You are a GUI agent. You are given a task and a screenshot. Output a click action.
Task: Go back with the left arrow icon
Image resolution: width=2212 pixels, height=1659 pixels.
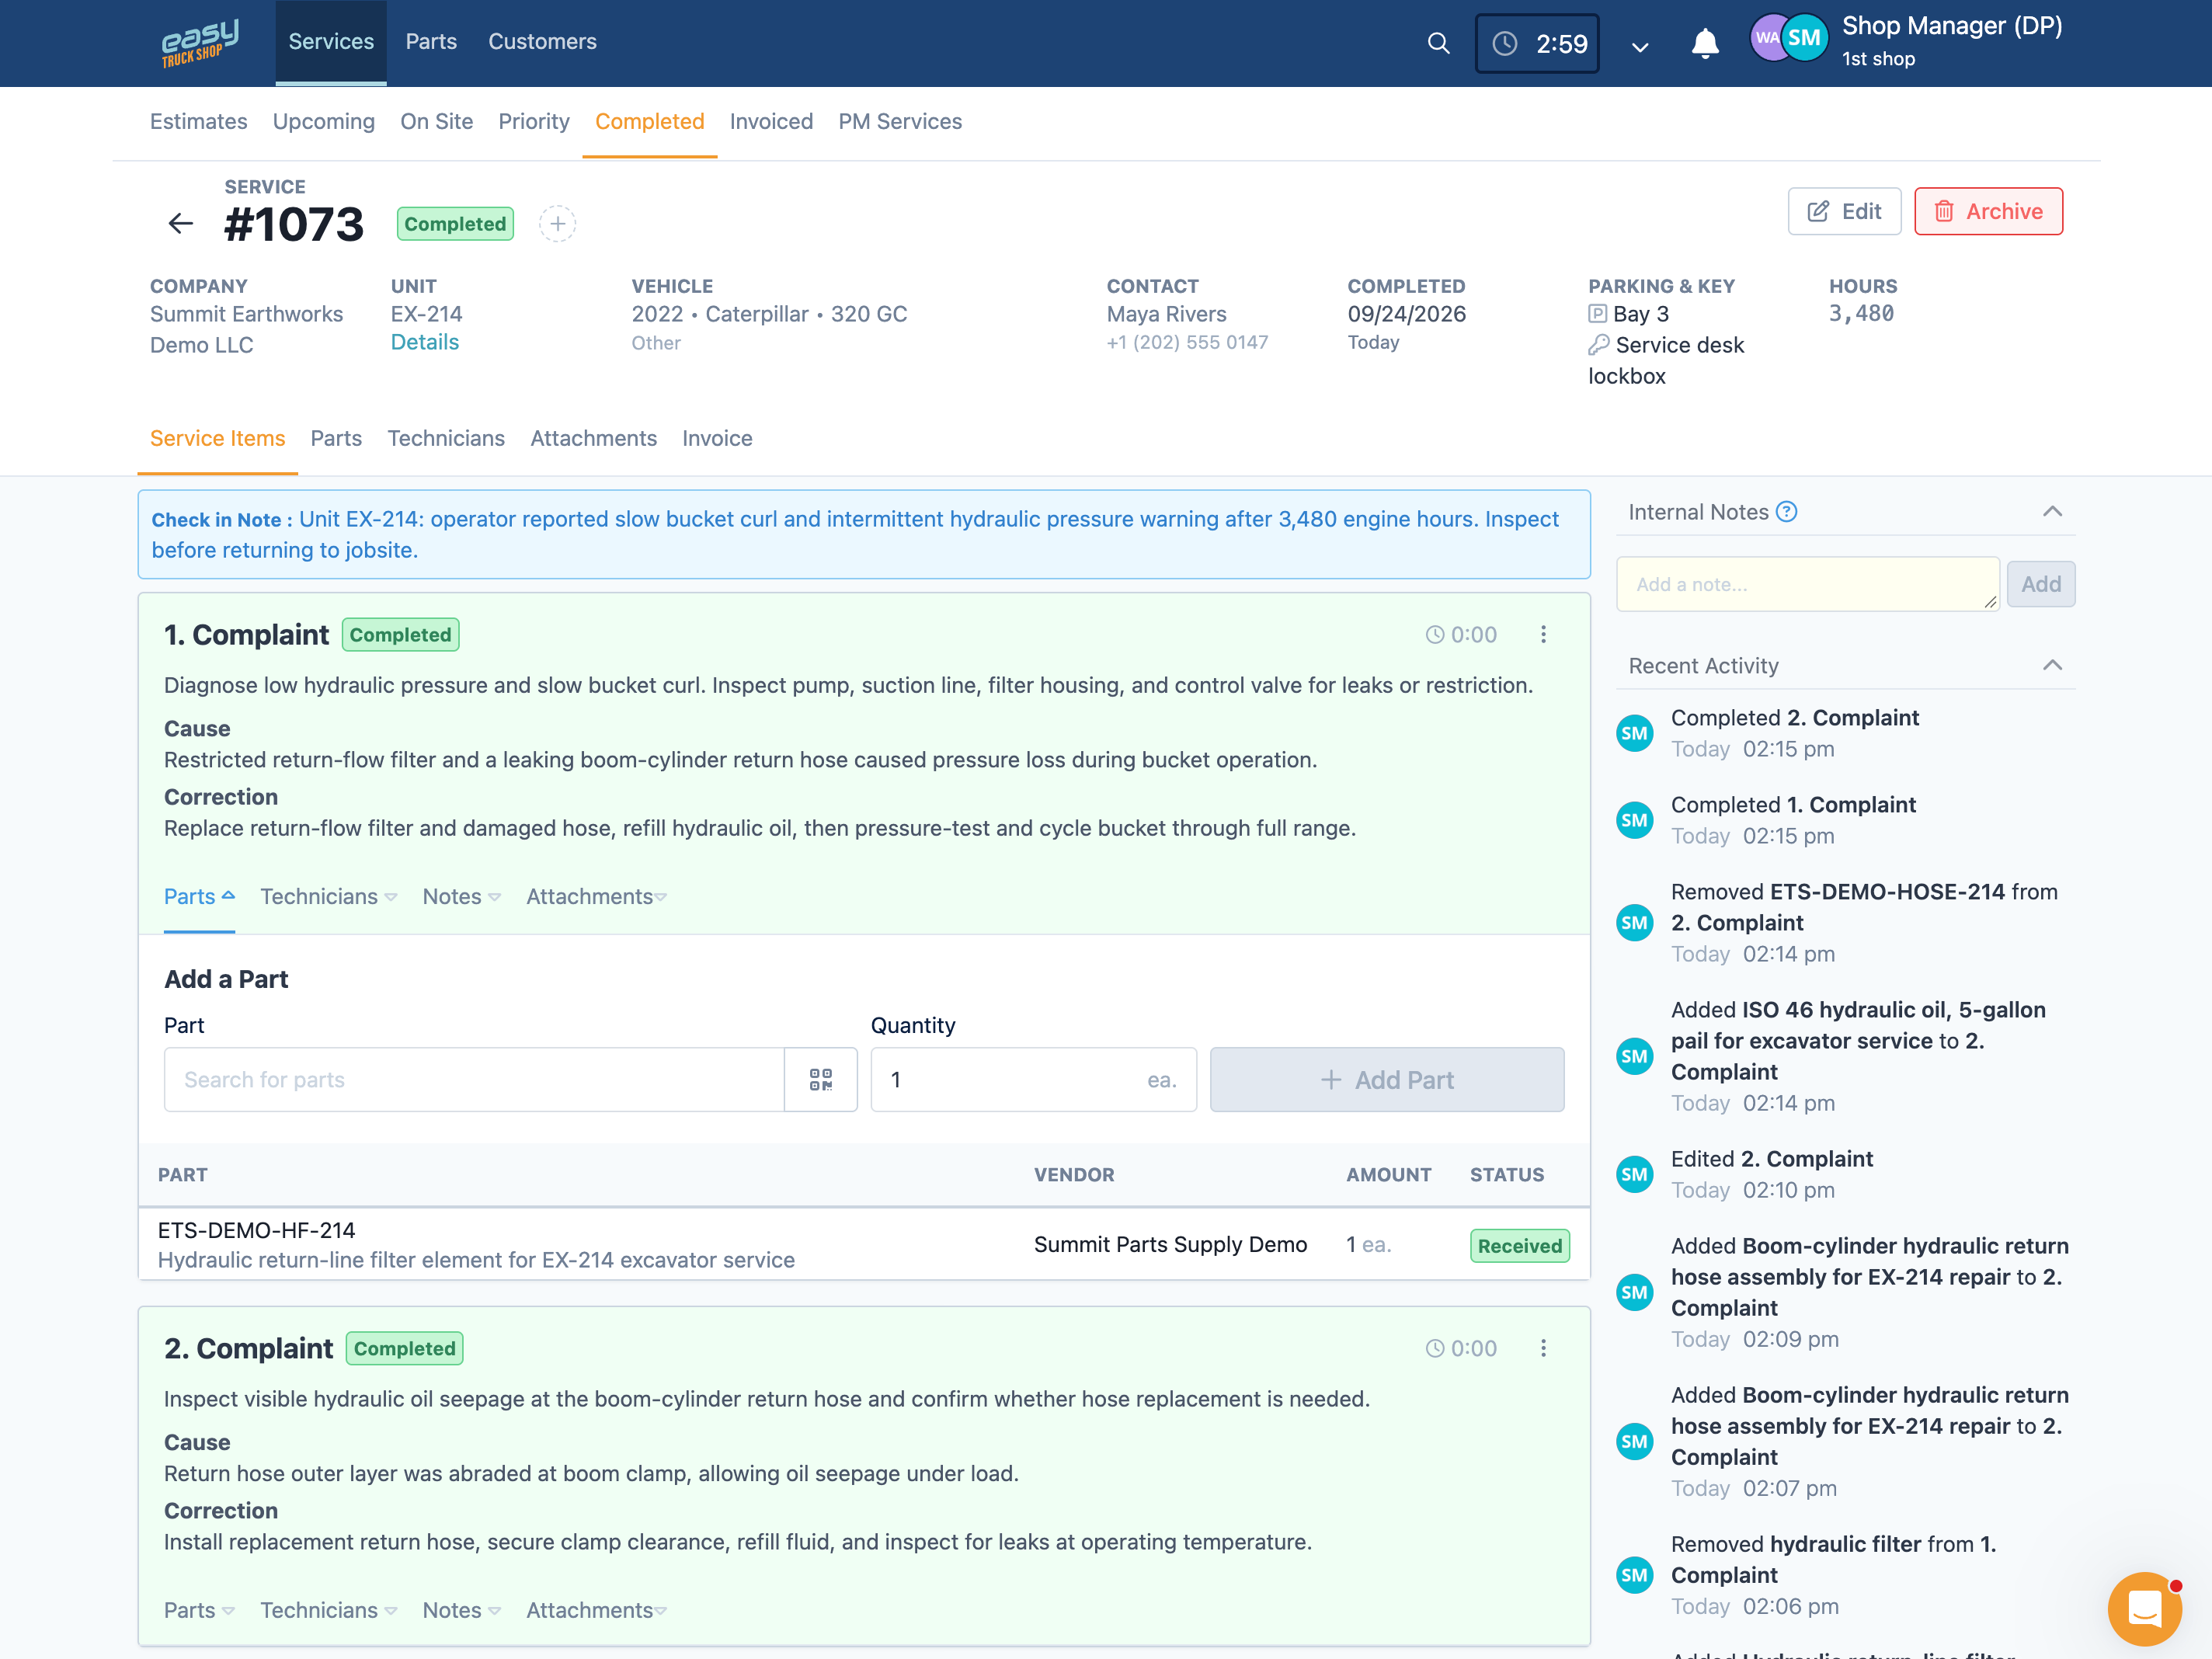coord(181,223)
